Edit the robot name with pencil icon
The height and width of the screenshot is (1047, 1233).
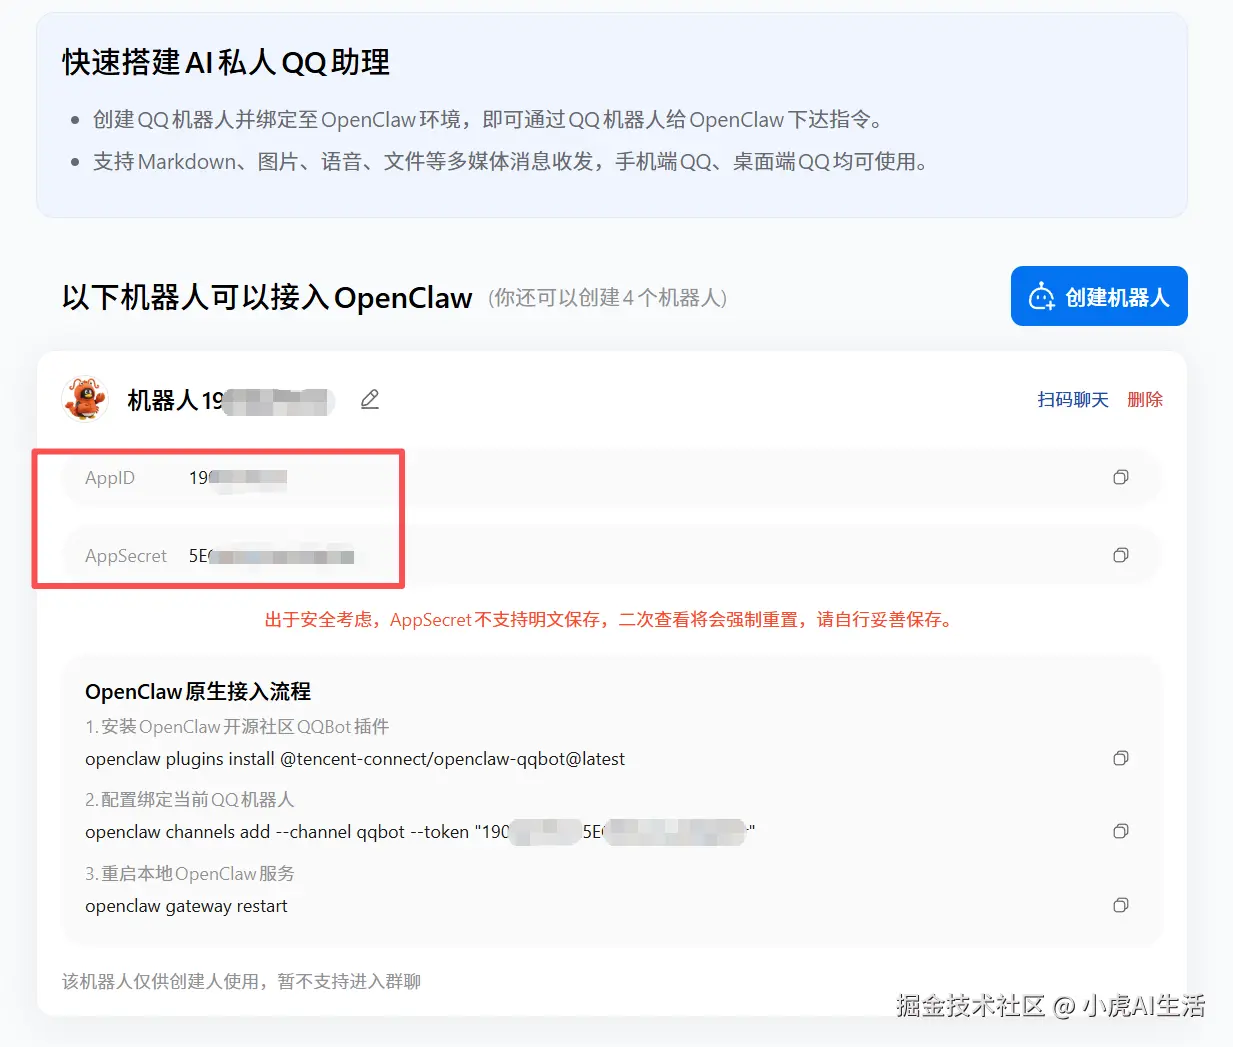point(370,399)
